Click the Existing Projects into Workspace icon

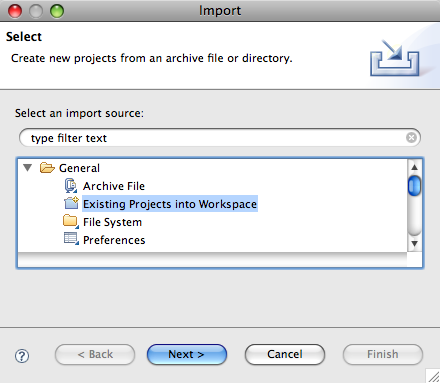pyautogui.click(x=71, y=203)
